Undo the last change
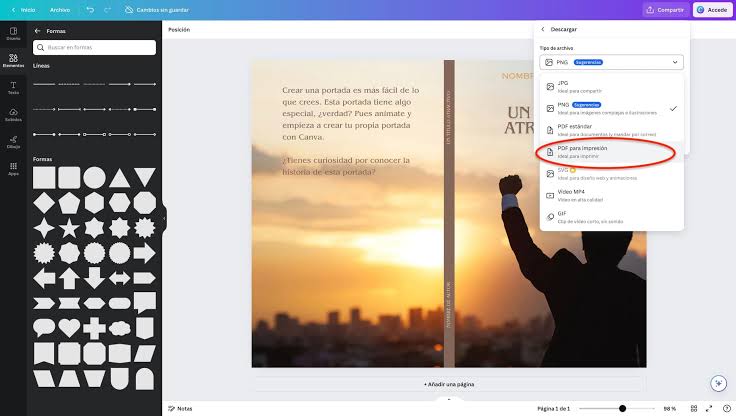Viewport: 736px width, 416px height. [90, 10]
